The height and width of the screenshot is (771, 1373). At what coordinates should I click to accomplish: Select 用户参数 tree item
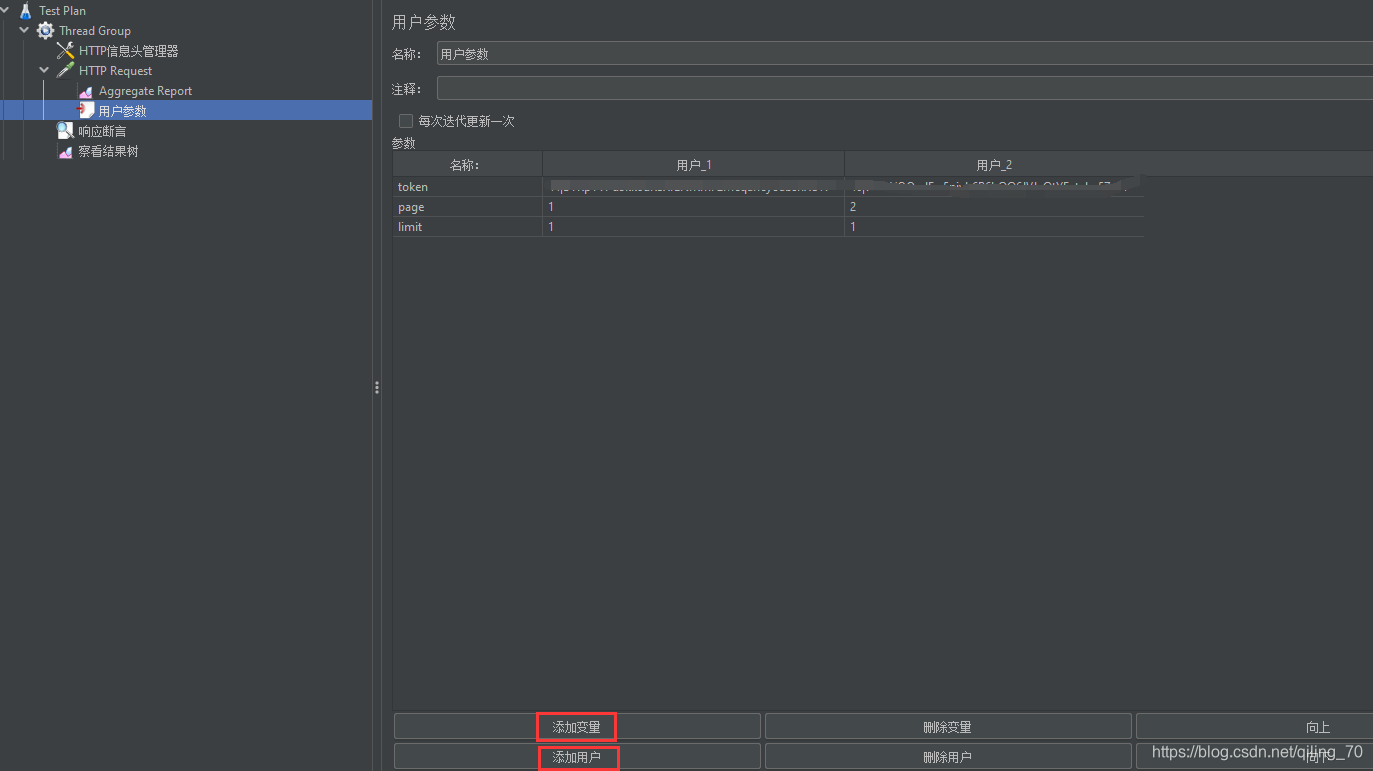(x=122, y=111)
